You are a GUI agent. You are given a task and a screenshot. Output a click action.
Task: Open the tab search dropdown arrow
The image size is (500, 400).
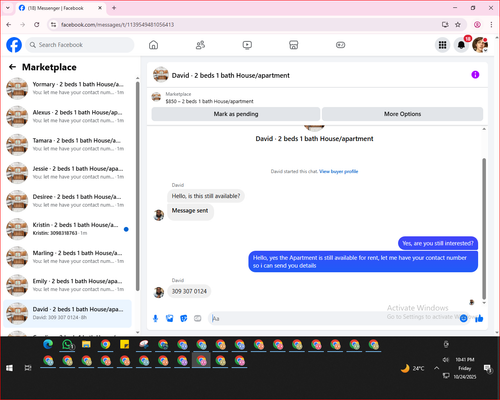tap(8, 8)
